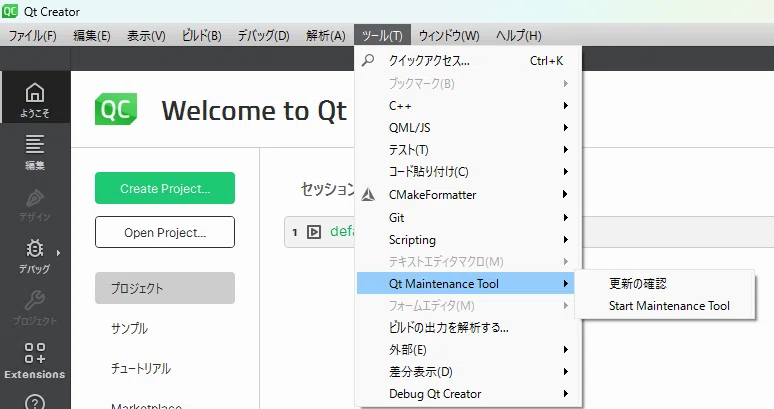Open the 解析(A) menu
This screenshot has width=774, height=409.
pyautogui.click(x=326, y=36)
